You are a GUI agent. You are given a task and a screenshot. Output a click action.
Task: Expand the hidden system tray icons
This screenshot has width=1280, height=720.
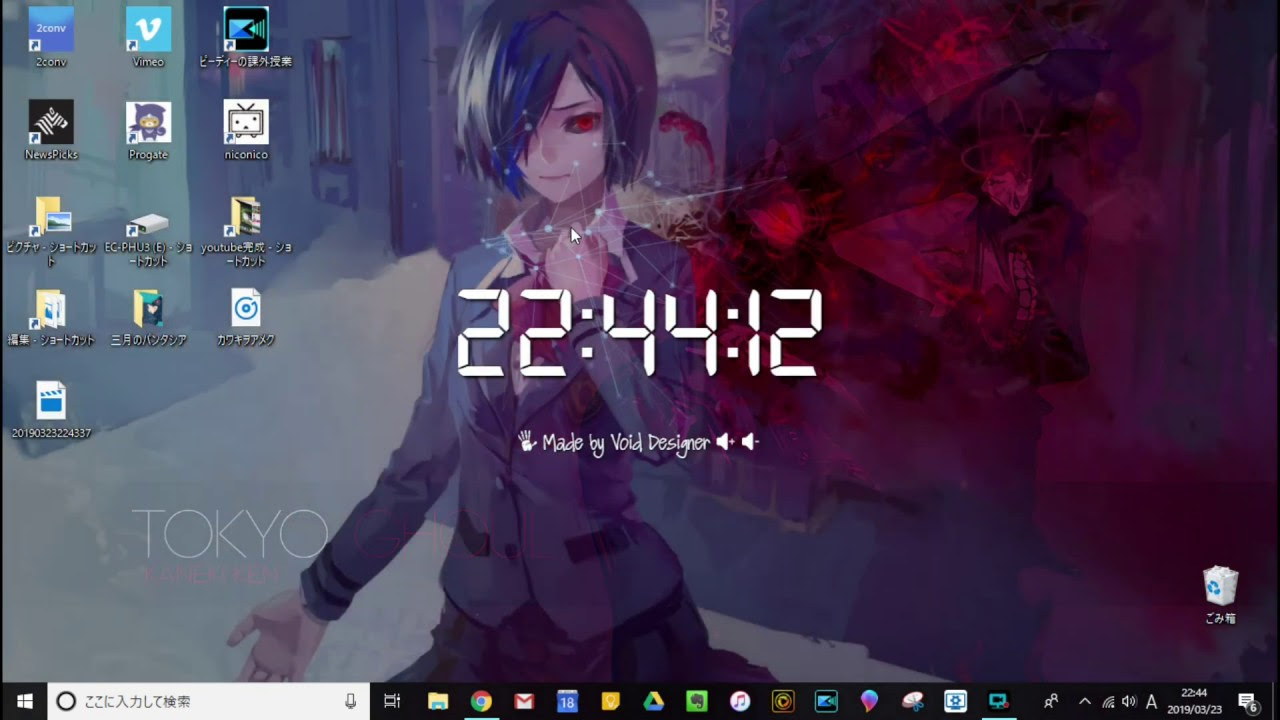1084,701
